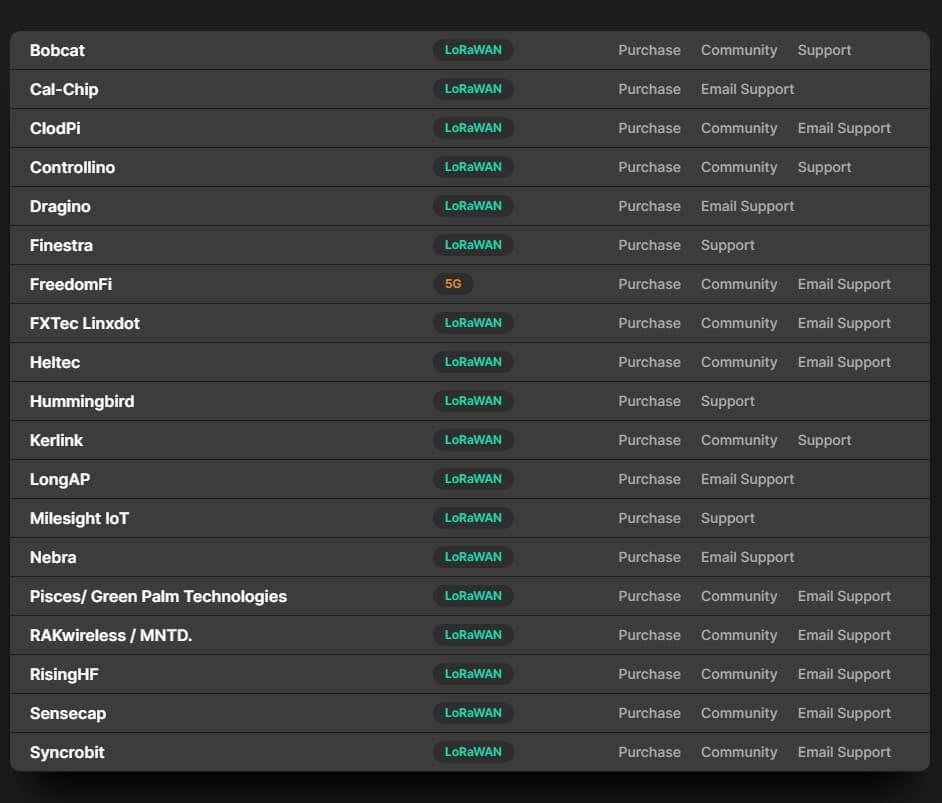942x803 pixels.
Task: Open RAKwireless / MNTD. Community link
Action: click(x=739, y=636)
